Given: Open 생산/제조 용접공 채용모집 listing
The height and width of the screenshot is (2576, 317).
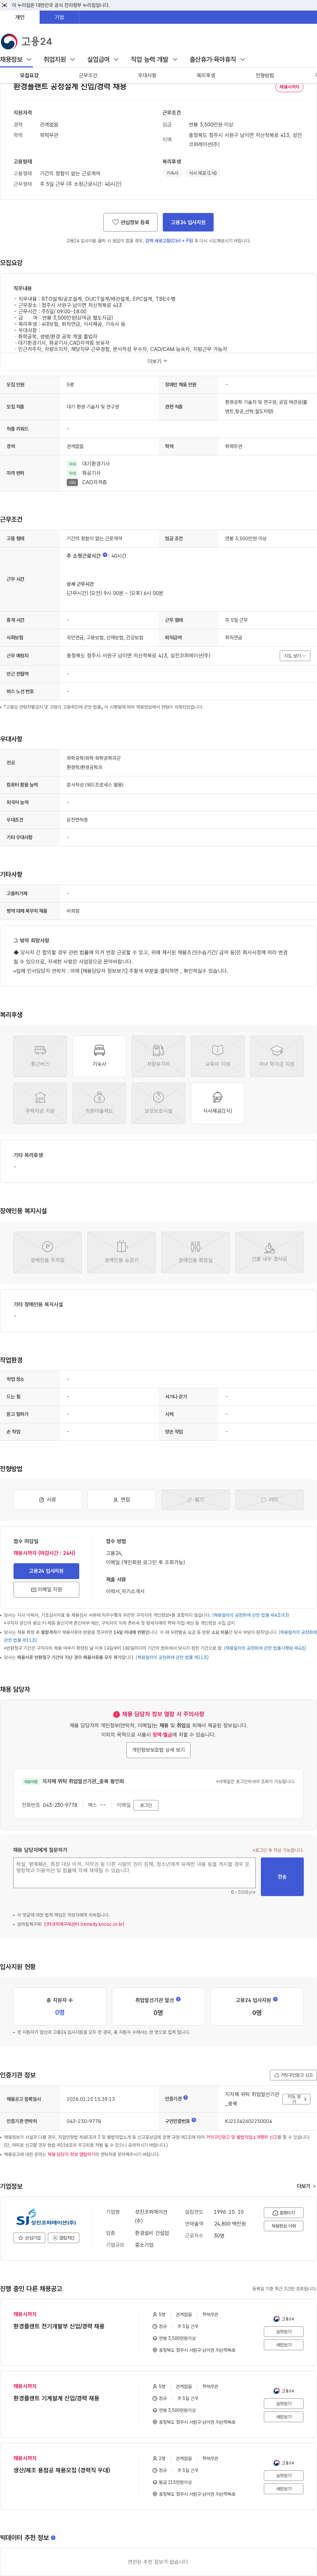Looking at the screenshot, I should pyautogui.click(x=62, y=2470).
